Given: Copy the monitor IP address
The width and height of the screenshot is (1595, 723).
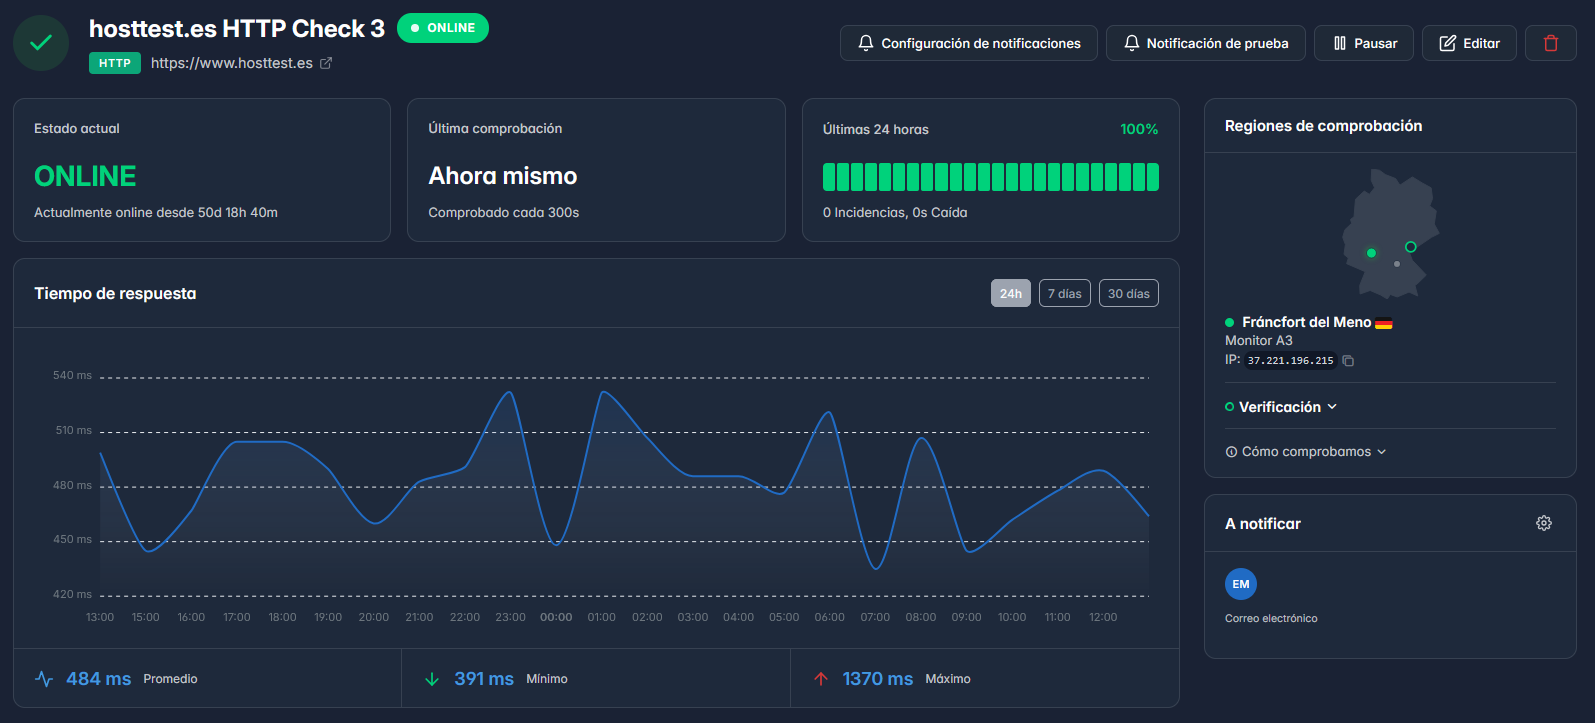Looking at the screenshot, I should click(x=1348, y=361).
